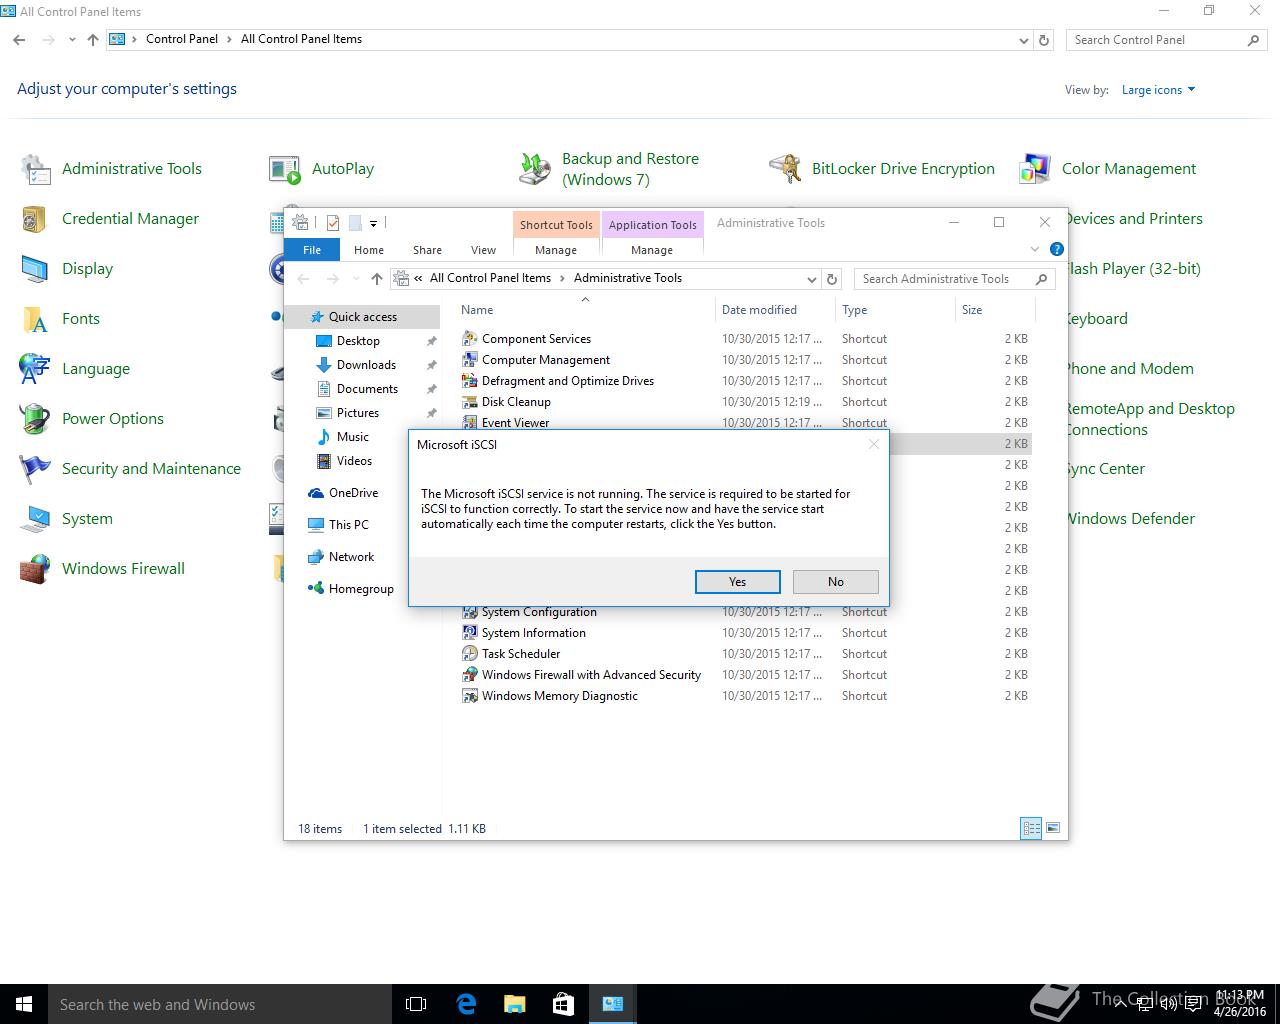The height and width of the screenshot is (1024, 1280).
Task: Select Task Scheduler shortcut icon
Action: pos(469,654)
